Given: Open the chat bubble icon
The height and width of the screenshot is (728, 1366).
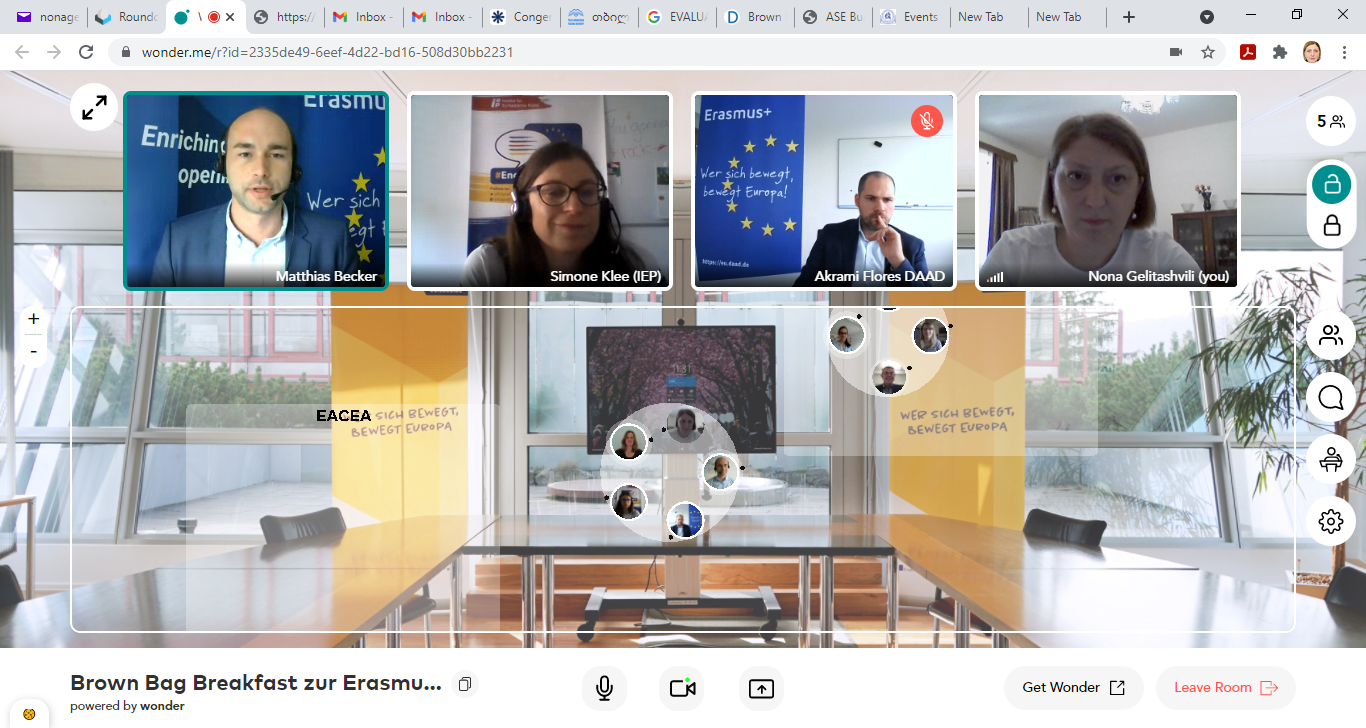Looking at the screenshot, I should [x=1330, y=398].
